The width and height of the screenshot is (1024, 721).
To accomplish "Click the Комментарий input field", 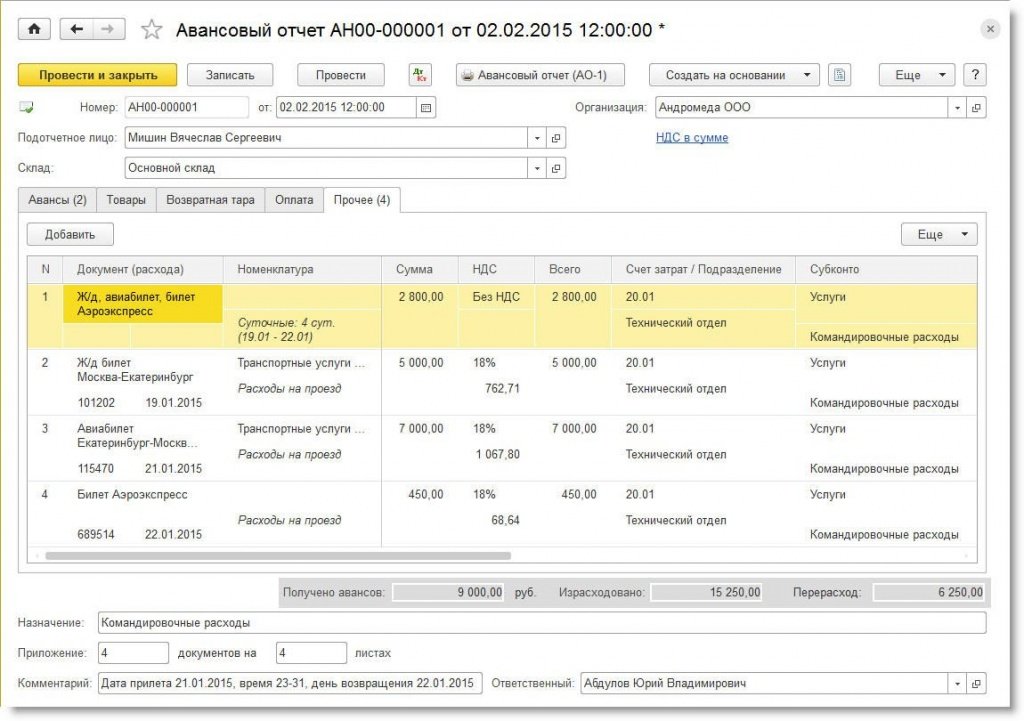I will click(x=290, y=684).
